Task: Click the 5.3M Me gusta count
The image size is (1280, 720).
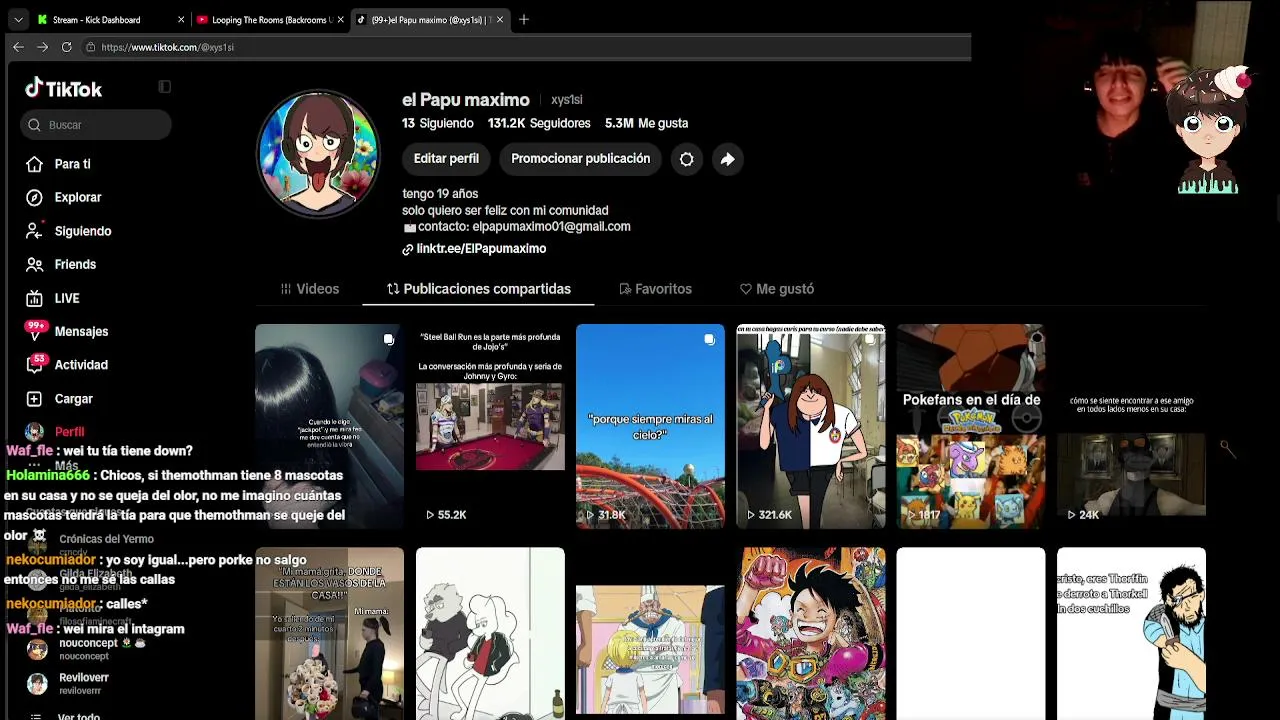Action: [x=646, y=123]
